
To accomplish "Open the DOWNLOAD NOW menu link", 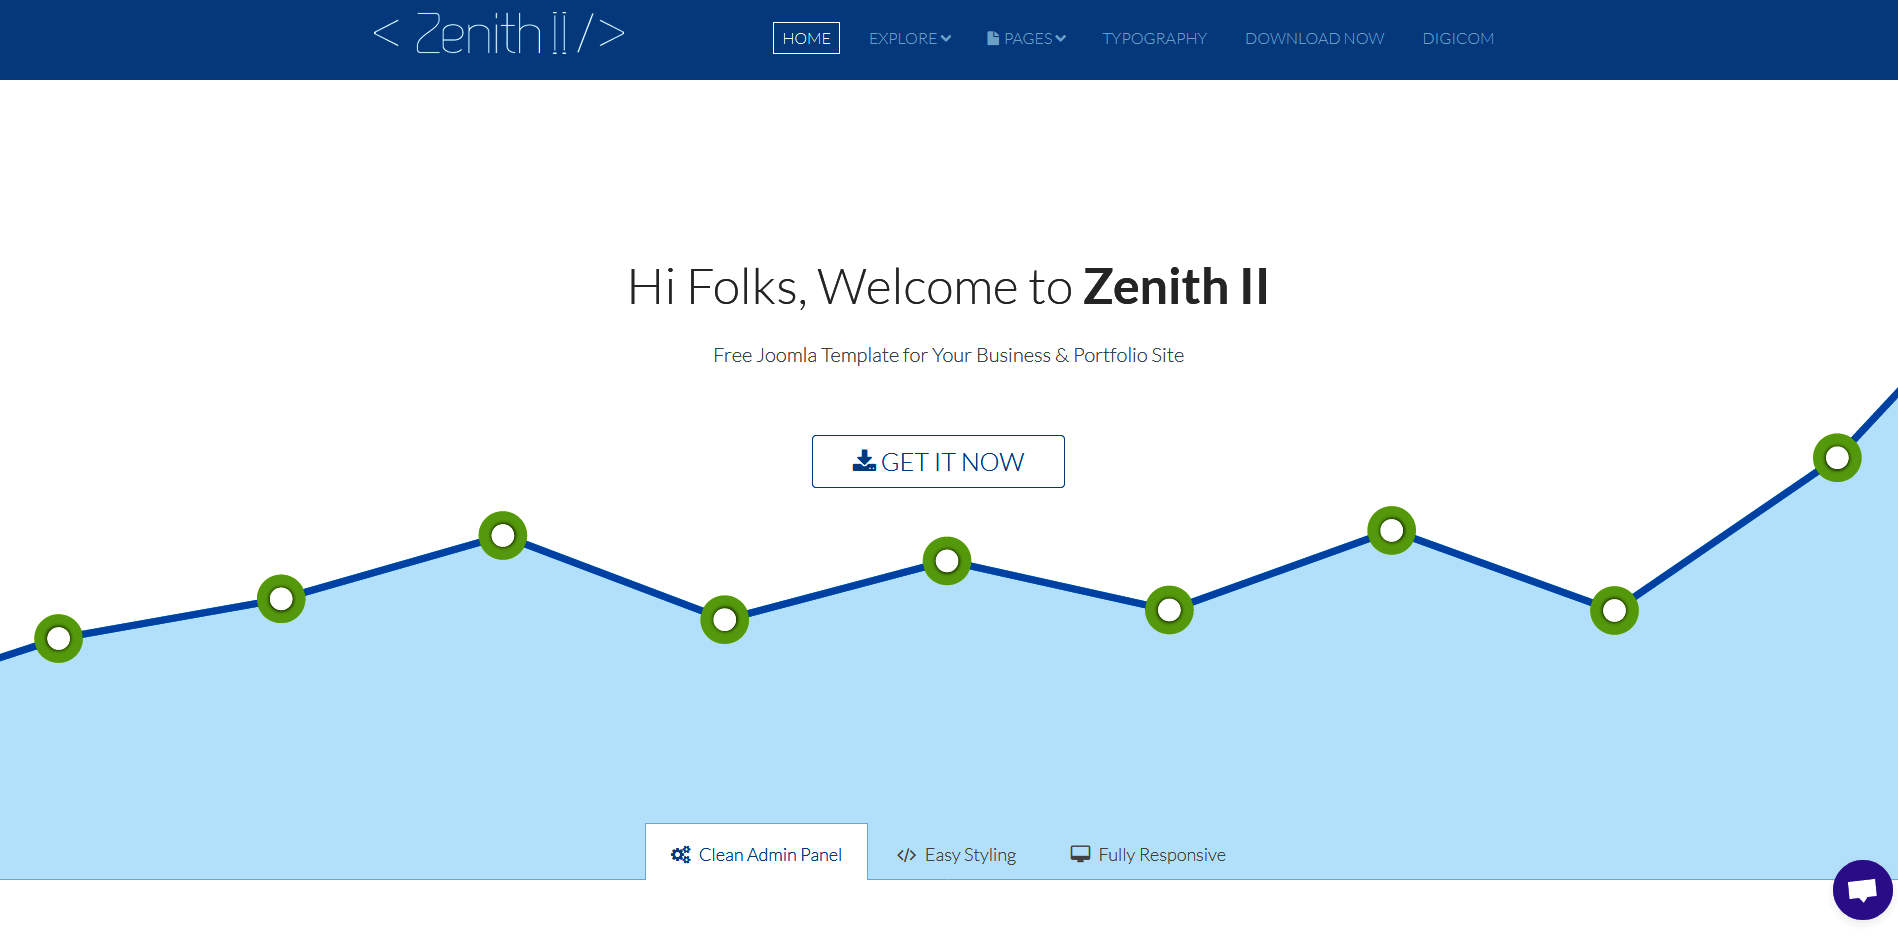I will pos(1314,39).
